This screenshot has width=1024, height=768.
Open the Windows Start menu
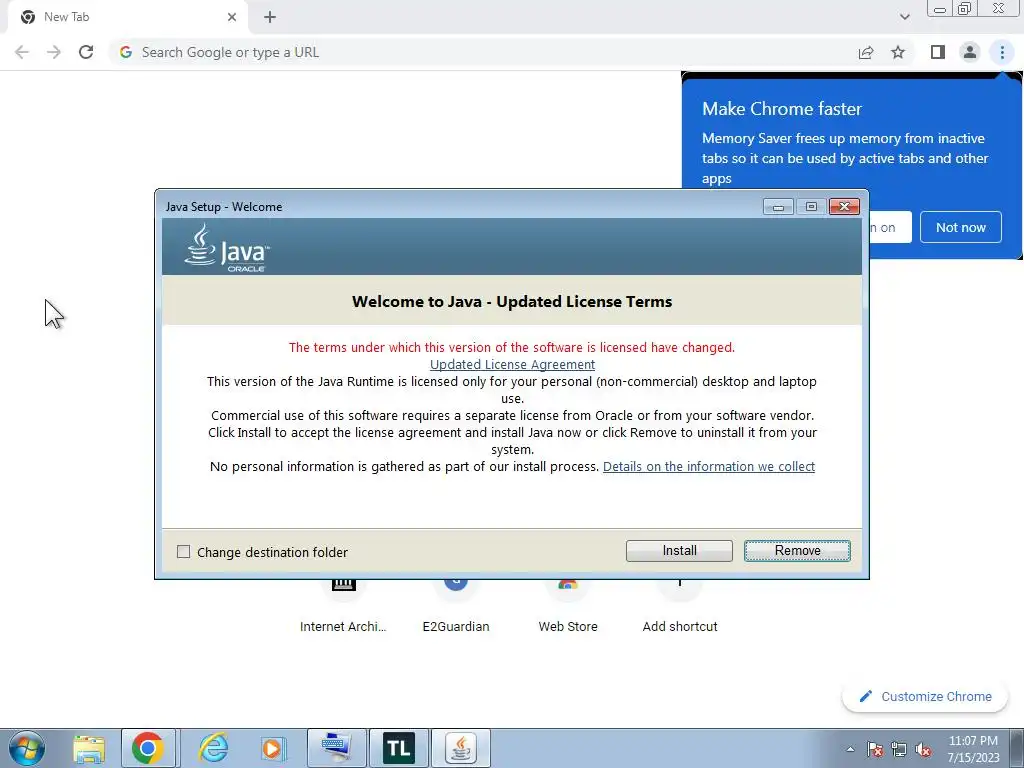27,748
